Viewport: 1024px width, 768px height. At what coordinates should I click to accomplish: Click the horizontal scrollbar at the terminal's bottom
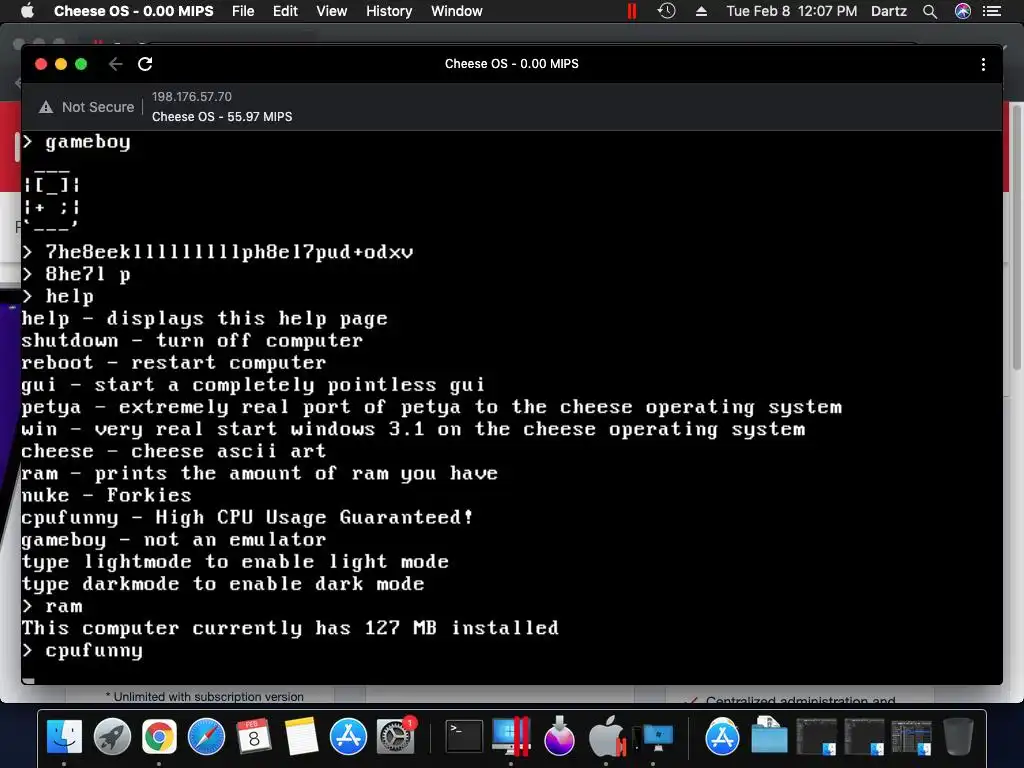29,680
